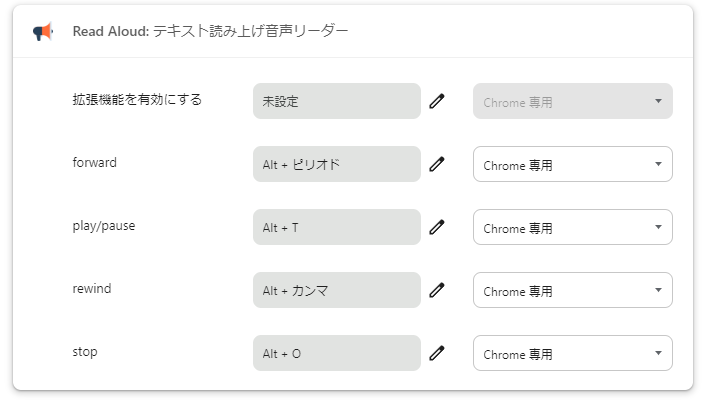Select the Alt + ピリオド shortcut field
706x400 pixels.
pos(336,164)
